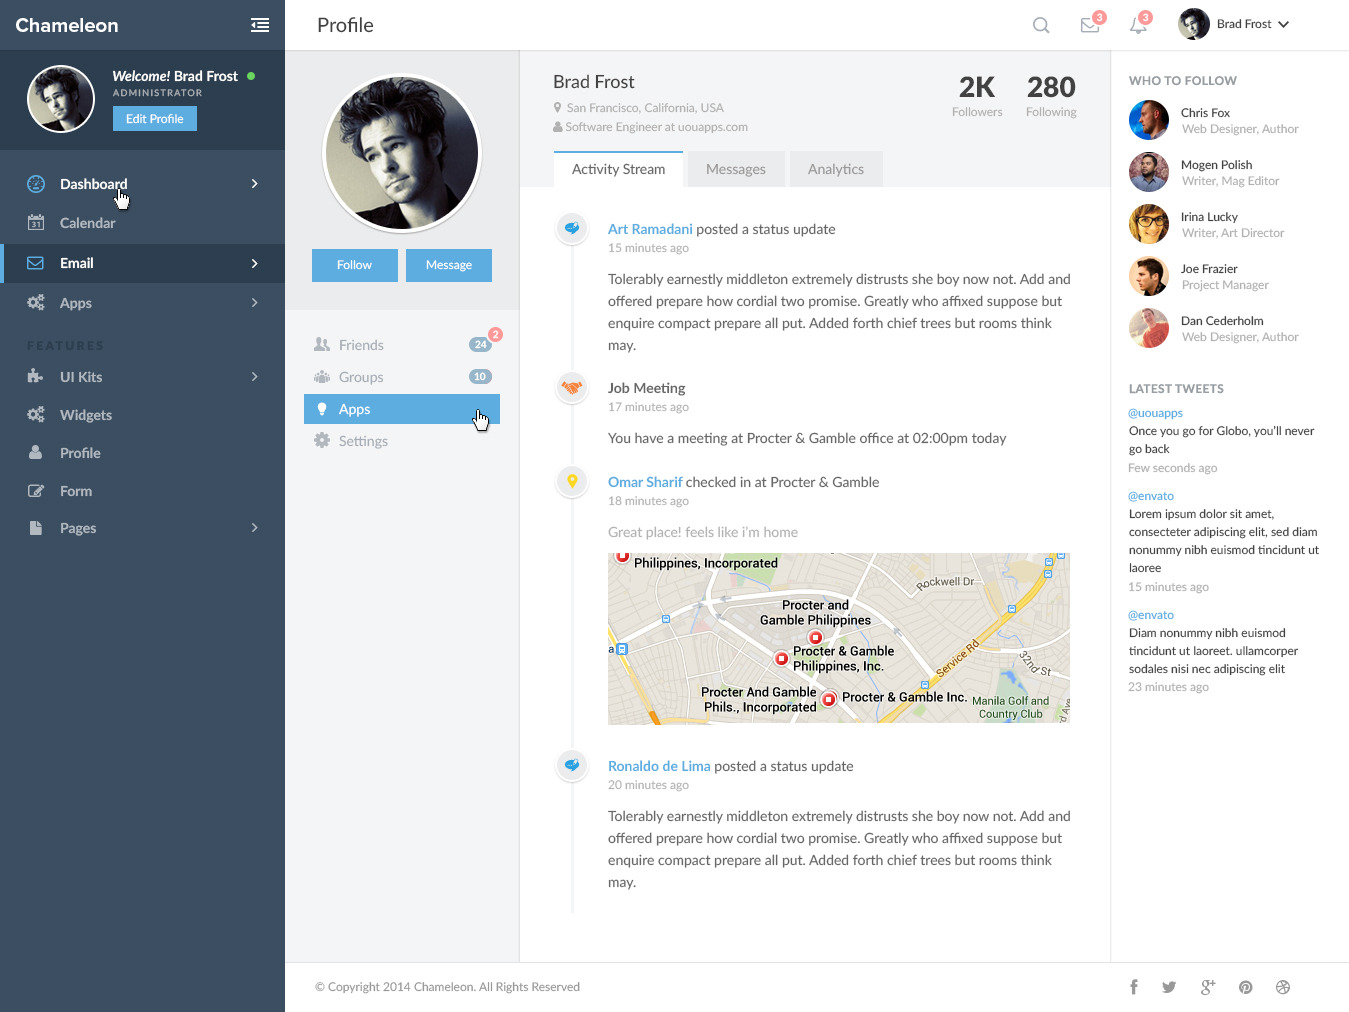Click the Dribbble icon in footer
Viewport: 1349px width, 1012px height.
tap(1283, 987)
